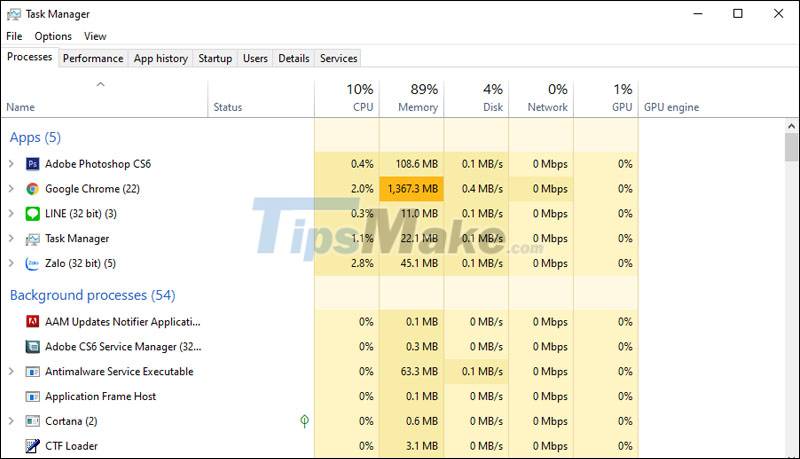Expand the LINE (32 bit) group
800x459 pixels.
11,214
